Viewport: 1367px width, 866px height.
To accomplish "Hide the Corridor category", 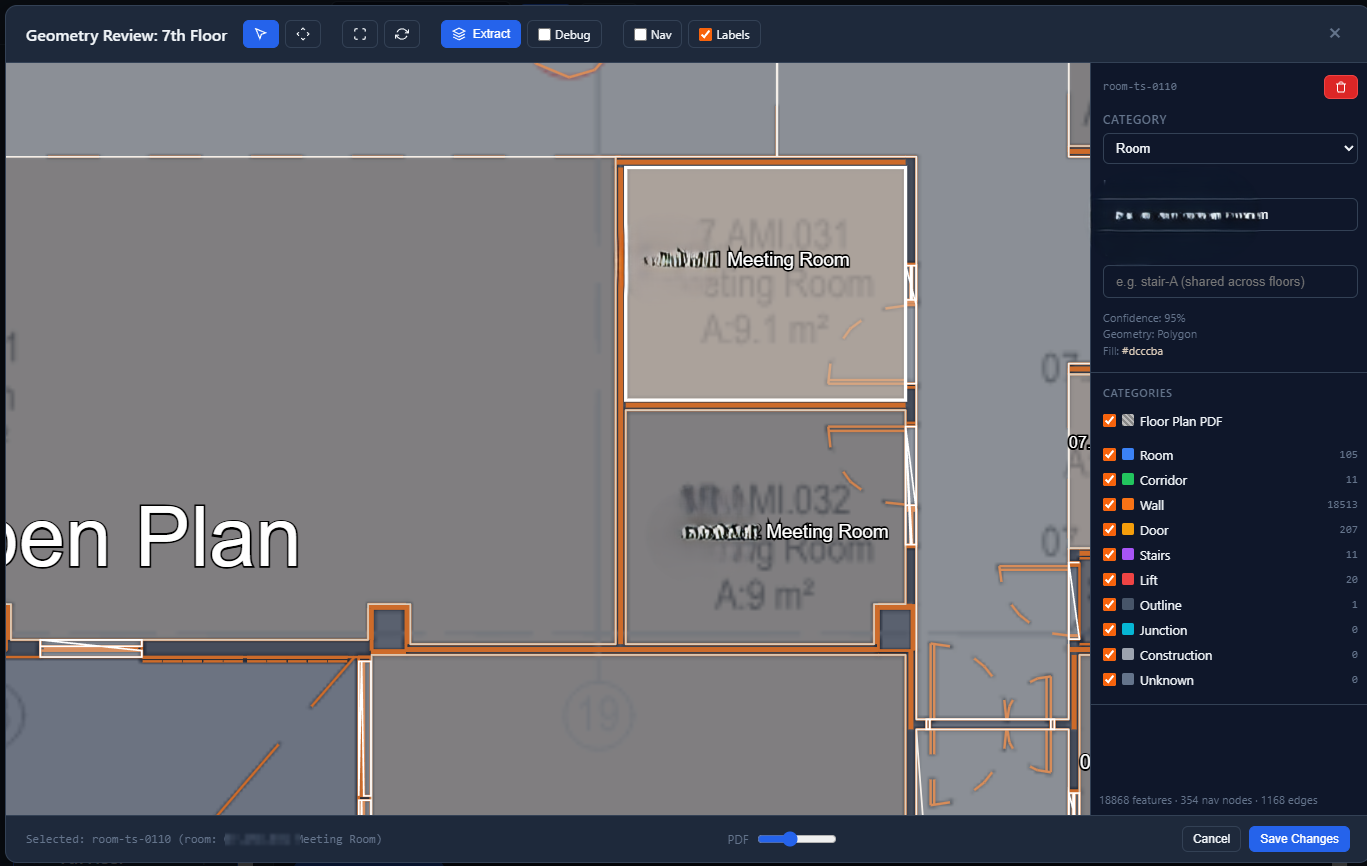I will (1109, 480).
